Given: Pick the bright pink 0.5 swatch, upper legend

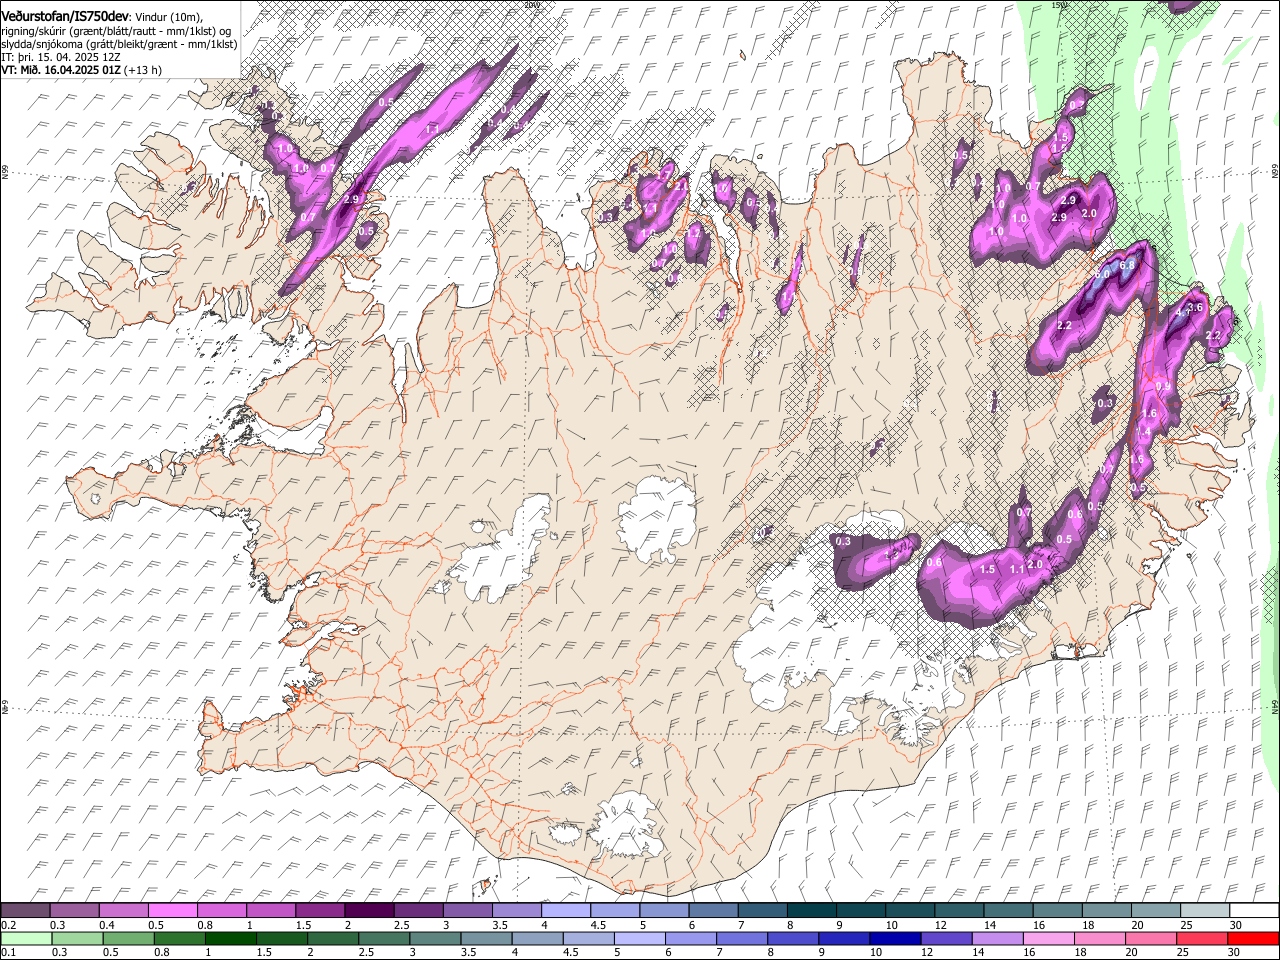Looking at the screenshot, I should tap(173, 910).
